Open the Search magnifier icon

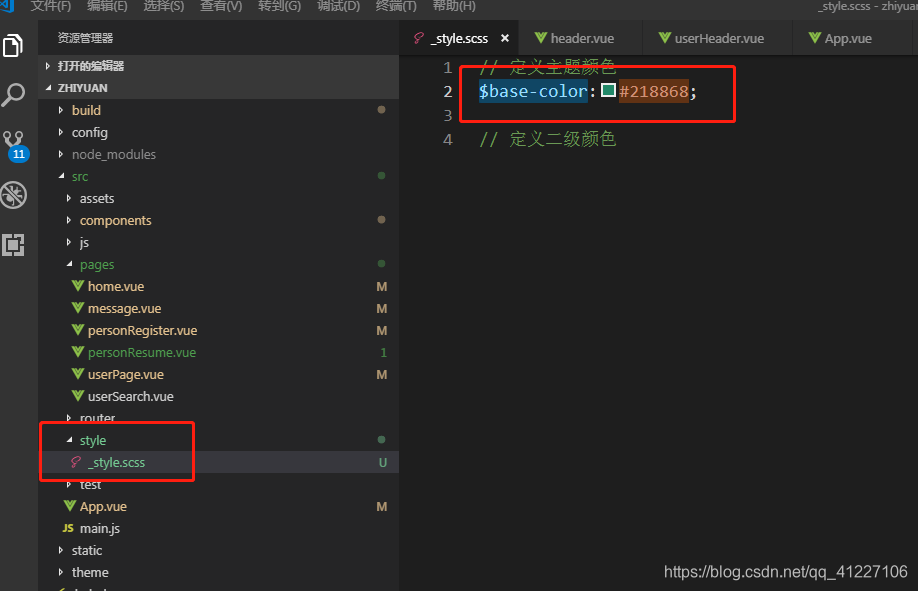13,94
